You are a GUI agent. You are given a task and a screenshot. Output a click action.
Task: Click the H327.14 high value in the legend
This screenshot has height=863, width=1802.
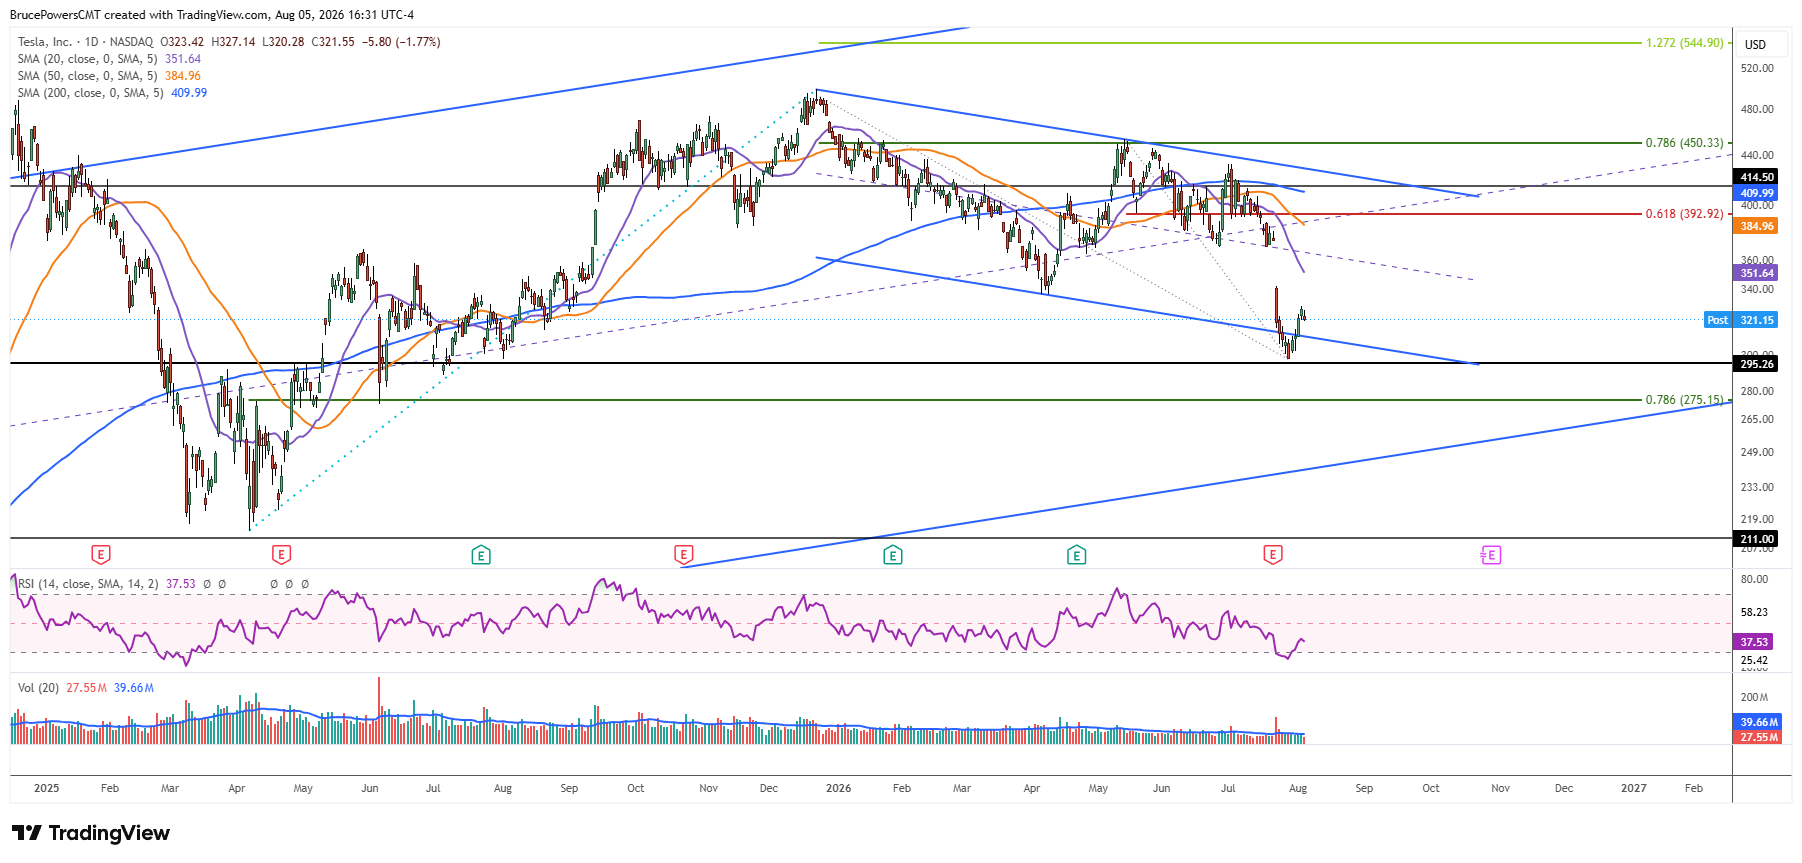(233, 42)
